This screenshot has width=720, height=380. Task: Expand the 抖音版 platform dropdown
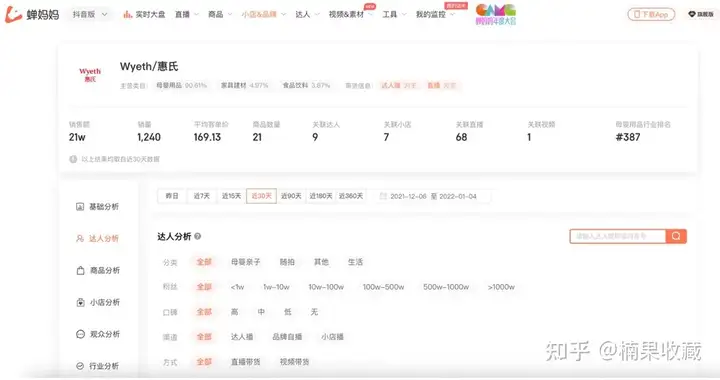coord(104,14)
